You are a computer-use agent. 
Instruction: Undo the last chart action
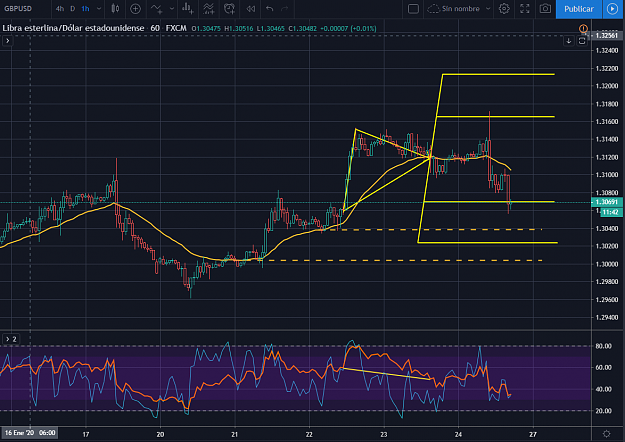(x=270, y=8)
